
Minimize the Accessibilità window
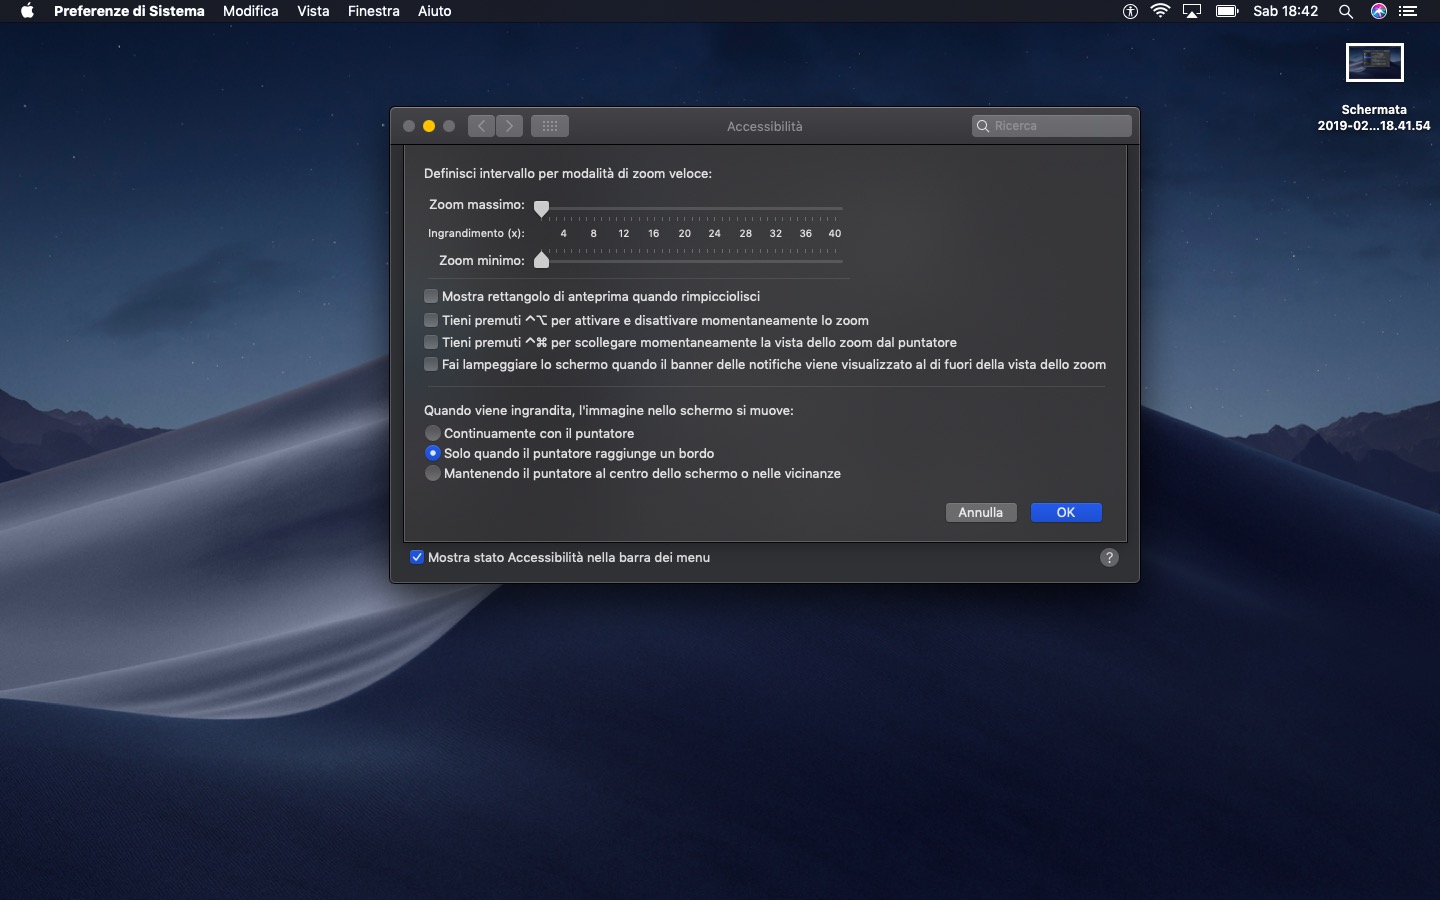point(429,126)
